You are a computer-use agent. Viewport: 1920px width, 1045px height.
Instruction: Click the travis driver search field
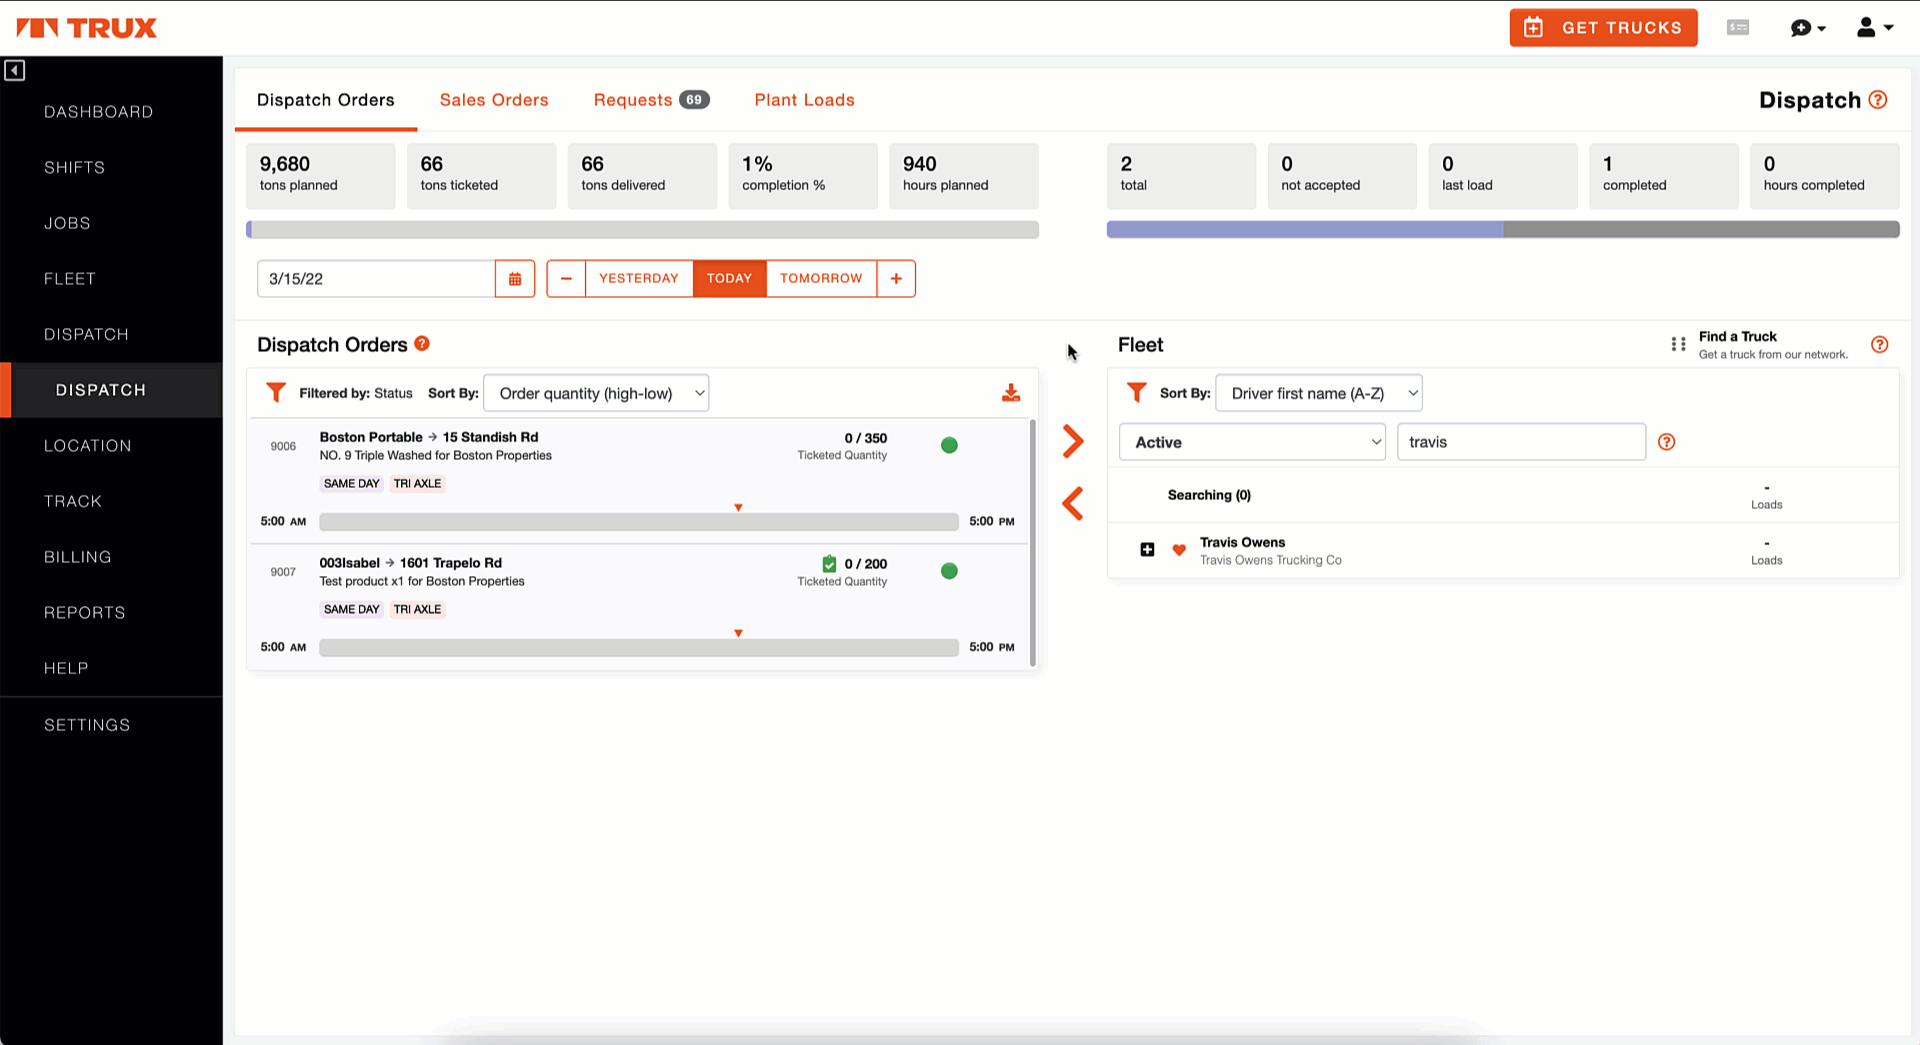tap(1521, 442)
